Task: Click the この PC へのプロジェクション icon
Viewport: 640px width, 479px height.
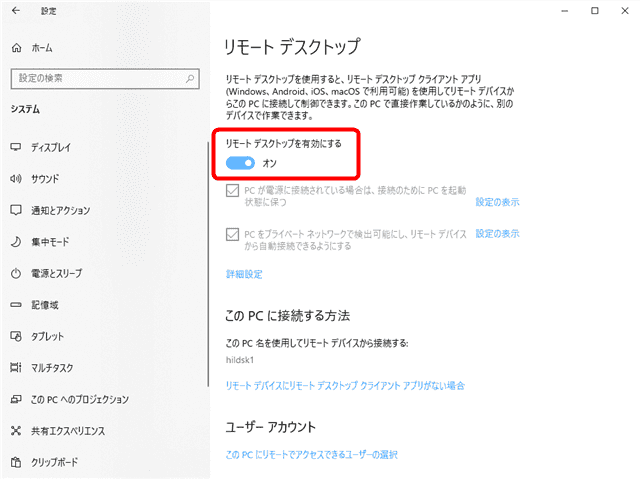Action: 16,399
